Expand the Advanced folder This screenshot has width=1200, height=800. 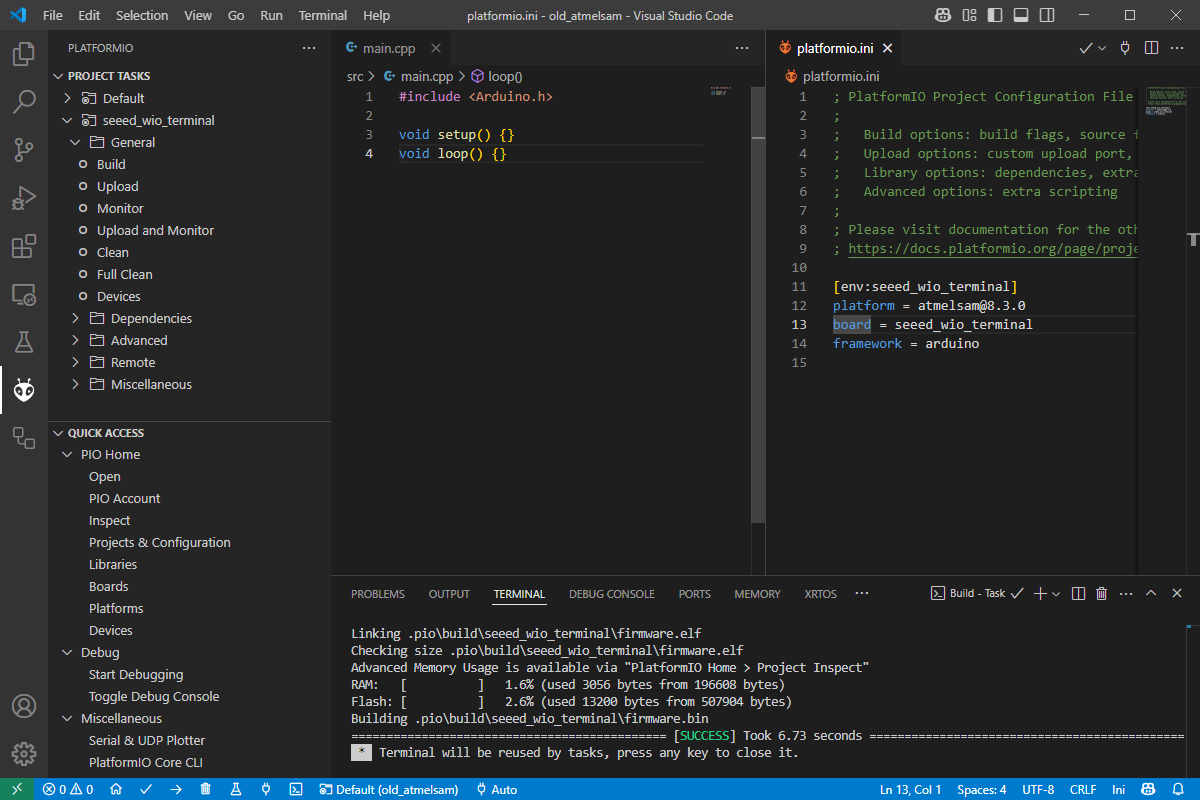(x=75, y=340)
